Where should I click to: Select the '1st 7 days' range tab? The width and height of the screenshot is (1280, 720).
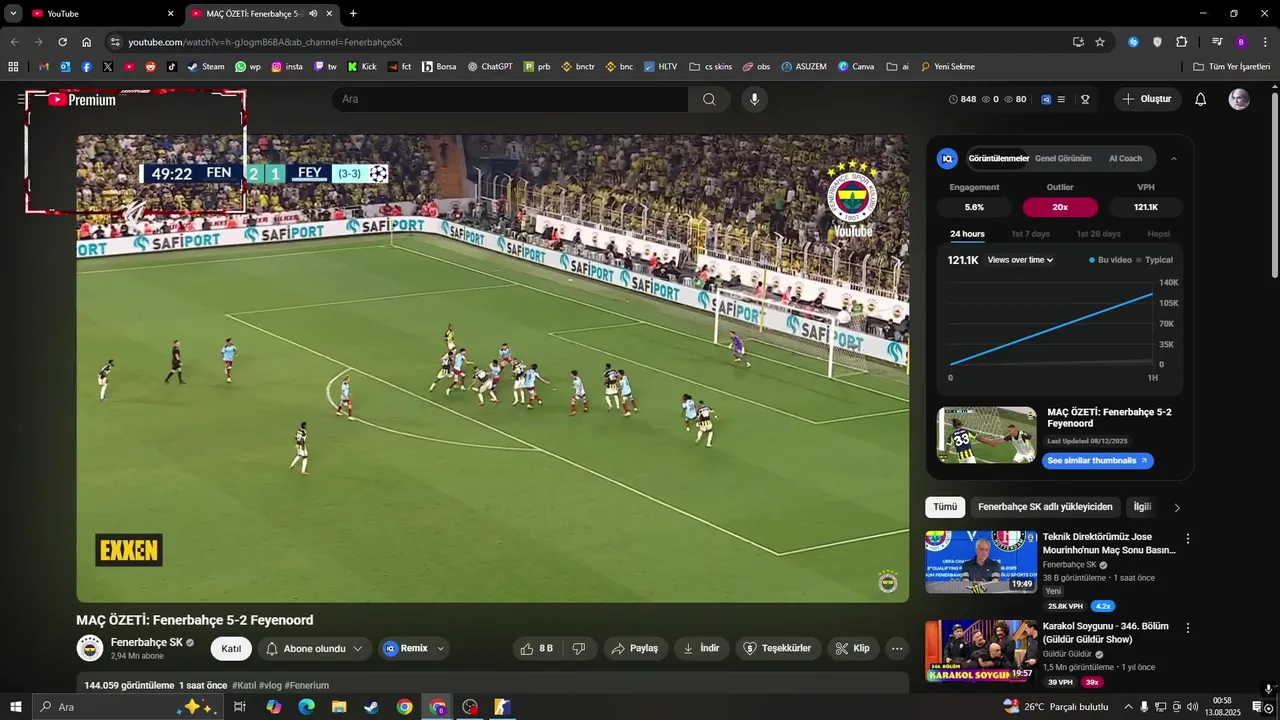pos(1031,234)
